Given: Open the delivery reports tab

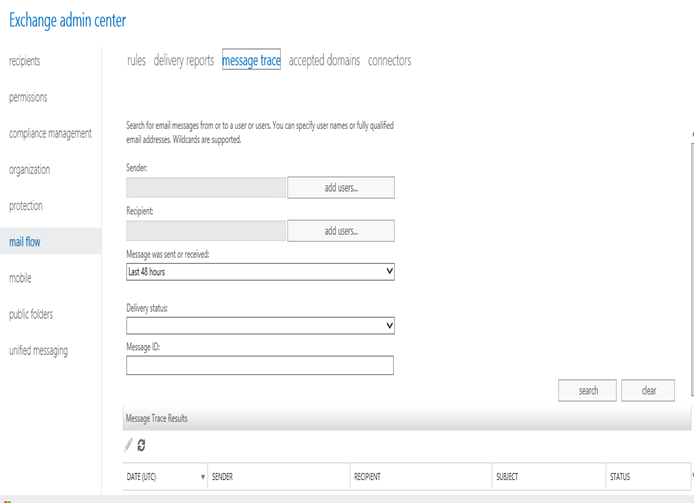Looking at the screenshot, I should pyautogui.click(x=184, y=60).
